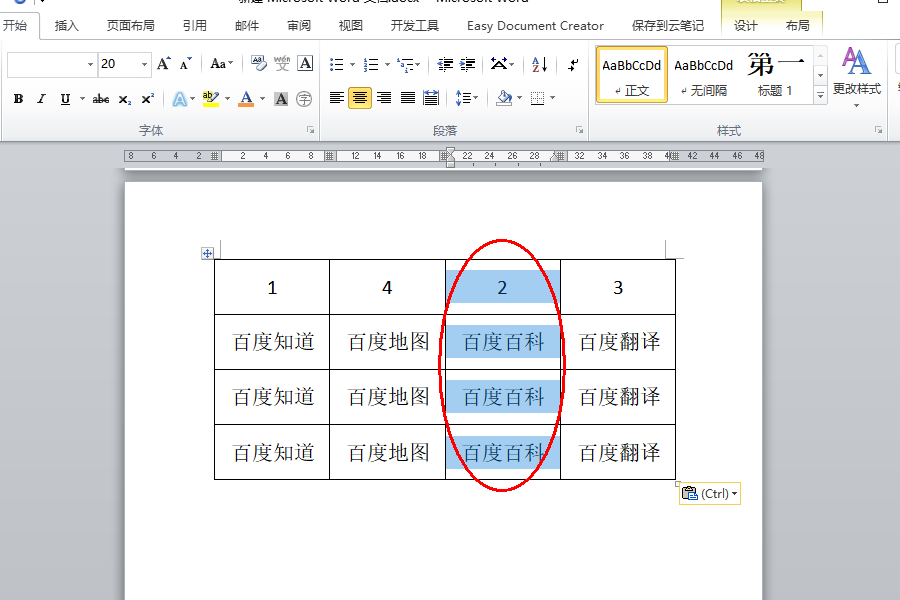Click the Numbering list icon
Viewport: 900px width, 600px height.
371,64
